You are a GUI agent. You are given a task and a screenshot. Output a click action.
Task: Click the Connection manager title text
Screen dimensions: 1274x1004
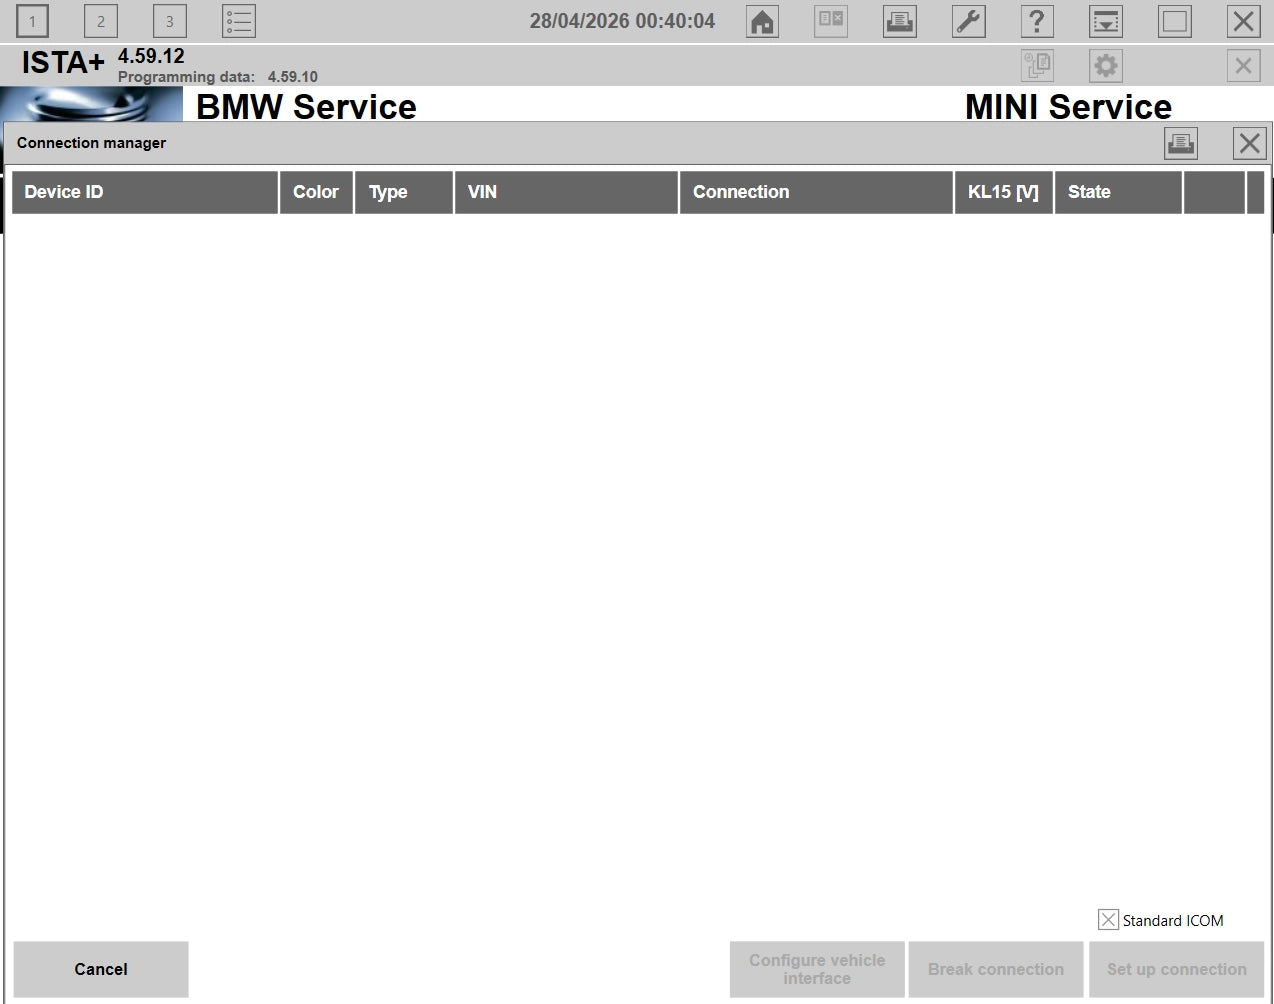pyautogui.click(x=91, y=143)
